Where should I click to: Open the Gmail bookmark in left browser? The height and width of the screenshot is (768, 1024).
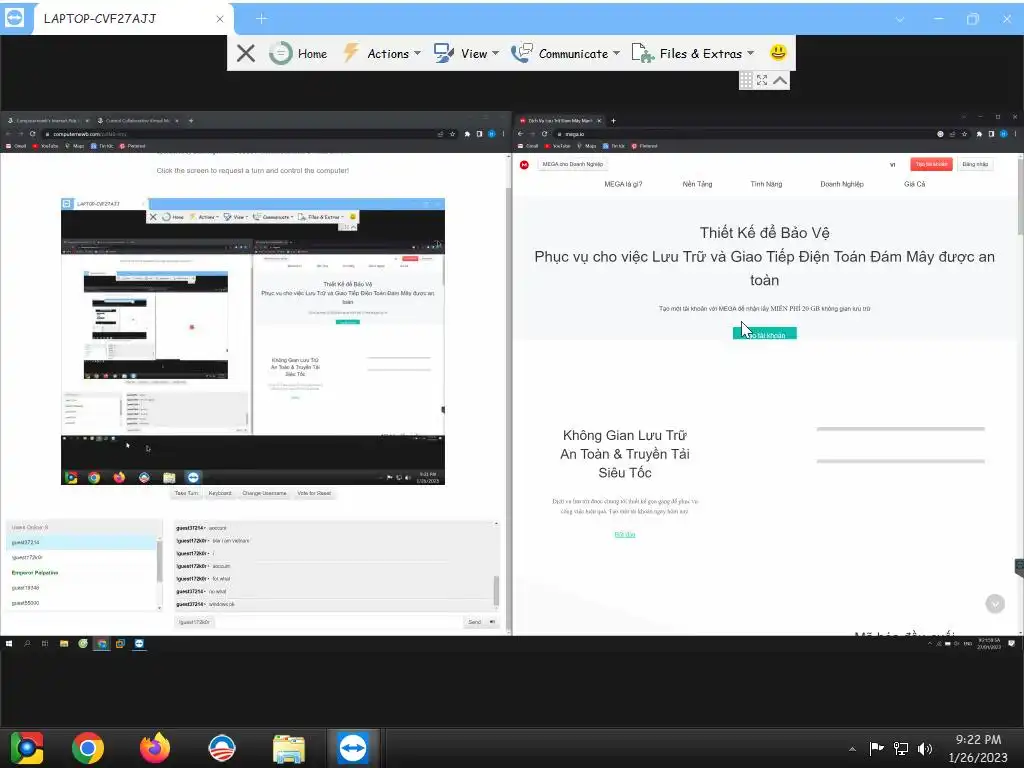(x=16, y=146)
